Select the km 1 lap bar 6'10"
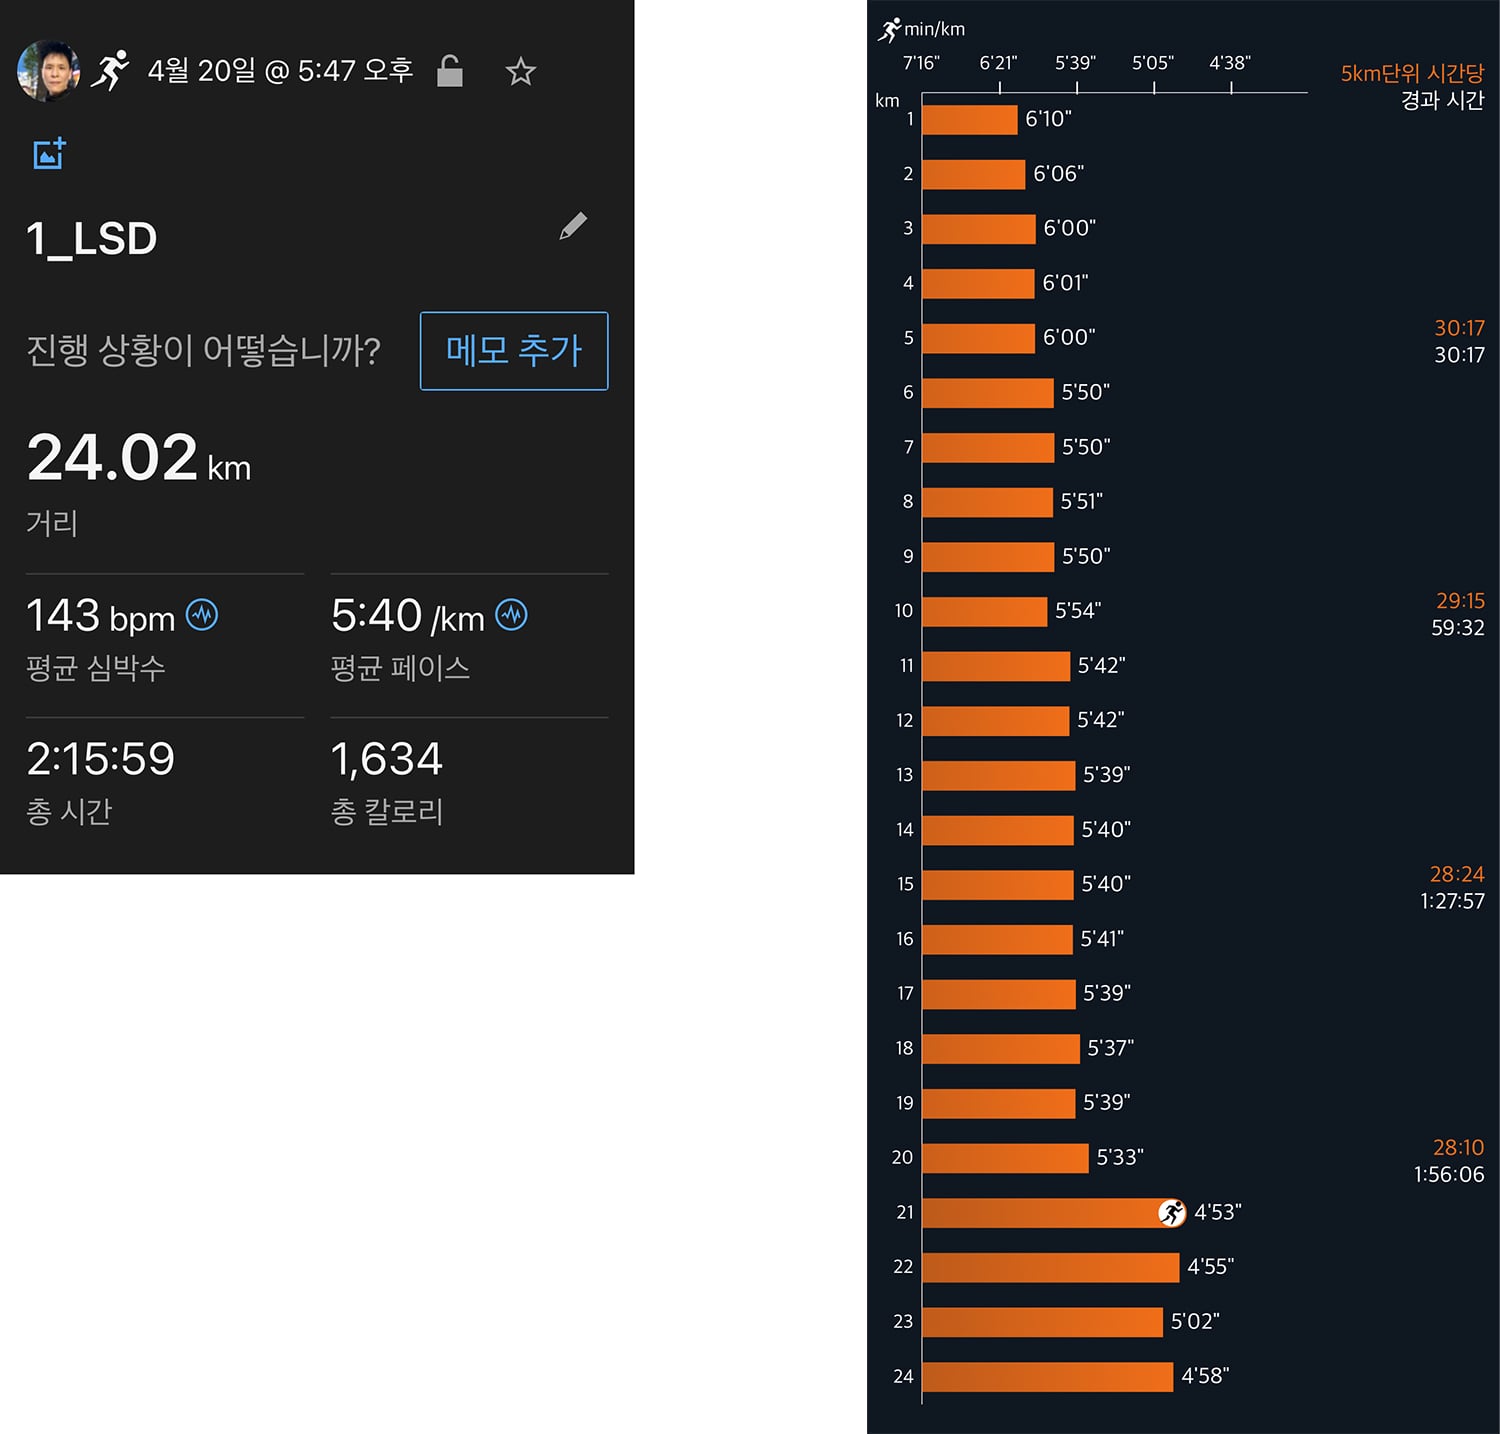The height and width of the screenshot is (1434, 1500). 969,119
